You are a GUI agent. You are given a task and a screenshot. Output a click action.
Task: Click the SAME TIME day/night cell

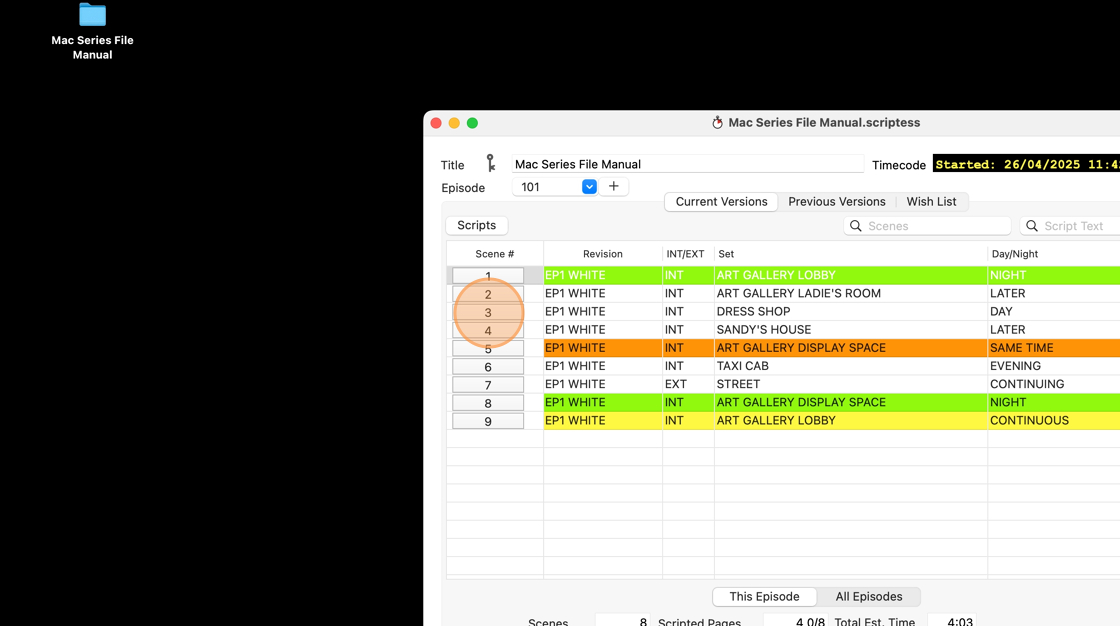[x=1054, y=347]
